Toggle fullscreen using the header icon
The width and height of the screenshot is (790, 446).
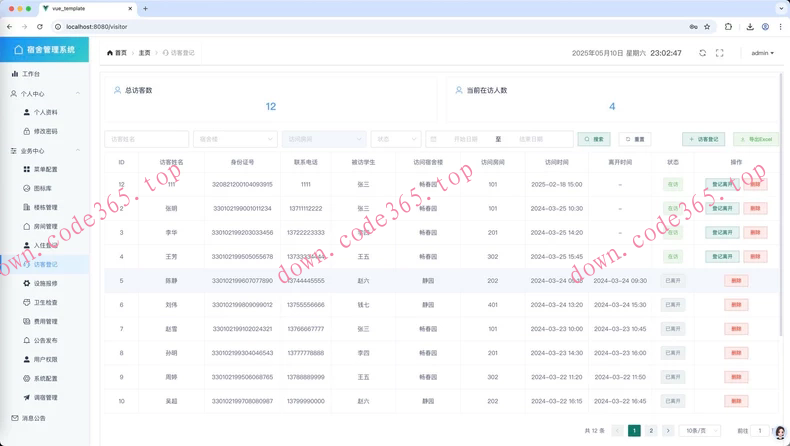[x=719, y=53]
